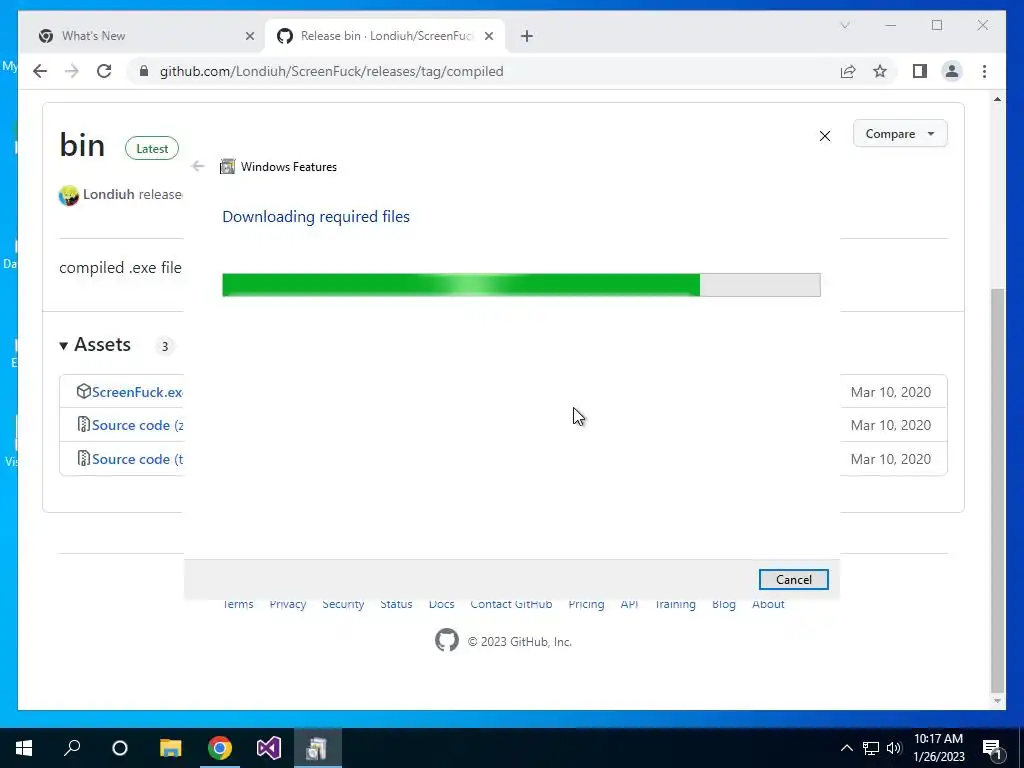1024x768 pixels.
Task: Open the taskbar search icon
Action: tap(72, 748)
